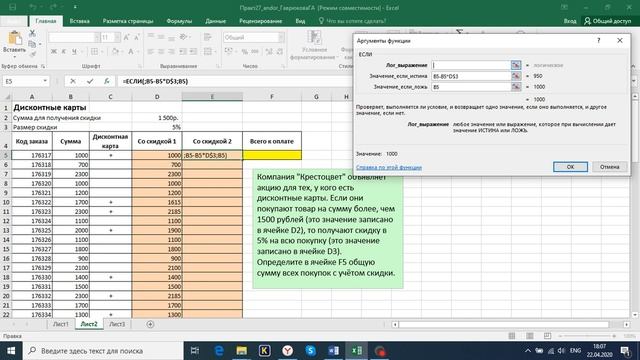Switch to sheet tab Лист1

coord(60,324)
